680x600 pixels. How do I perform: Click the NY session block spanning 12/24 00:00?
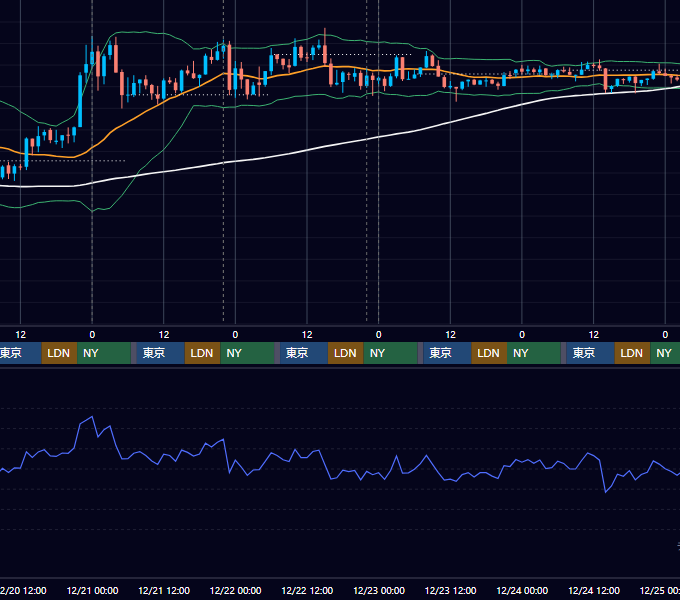[534, 353]
